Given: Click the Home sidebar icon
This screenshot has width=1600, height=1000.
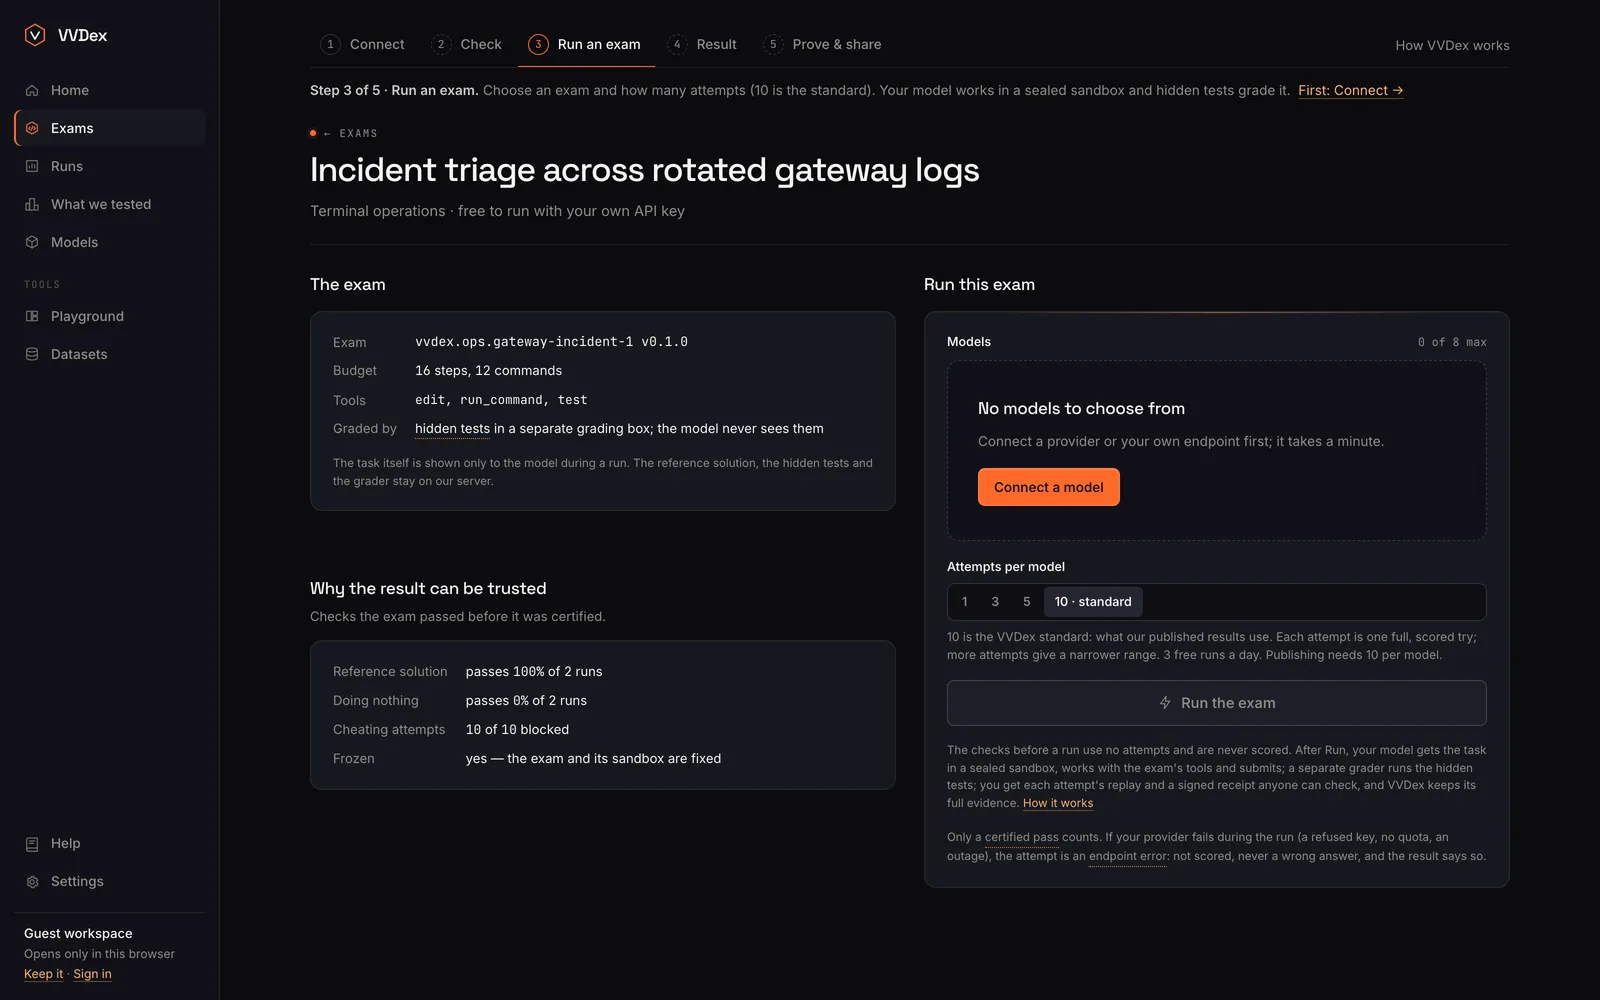Looking at the screenshot, I should pos(32,90).
